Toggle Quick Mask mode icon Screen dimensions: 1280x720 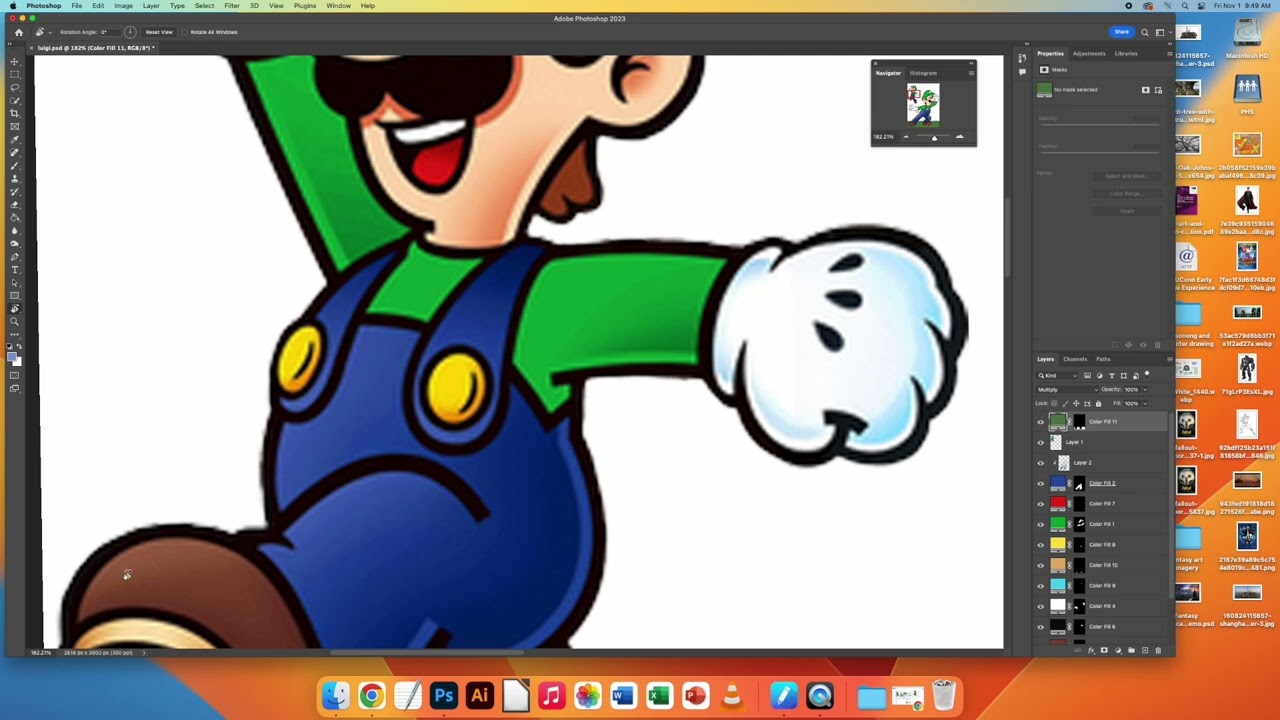point(14,375)
